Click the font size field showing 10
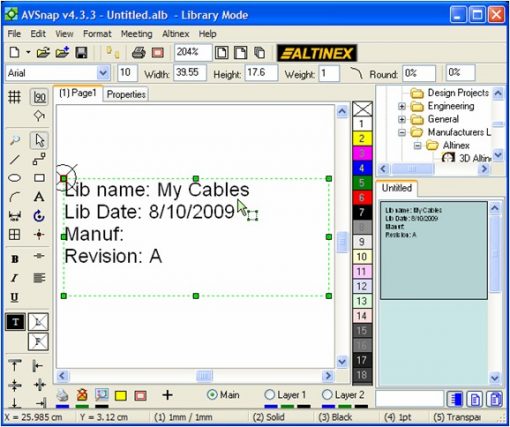 coord(127,73)
